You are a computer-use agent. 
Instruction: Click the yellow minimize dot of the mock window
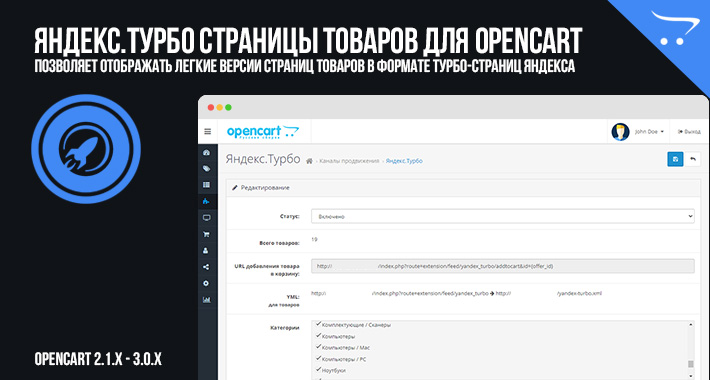(220, 107)
